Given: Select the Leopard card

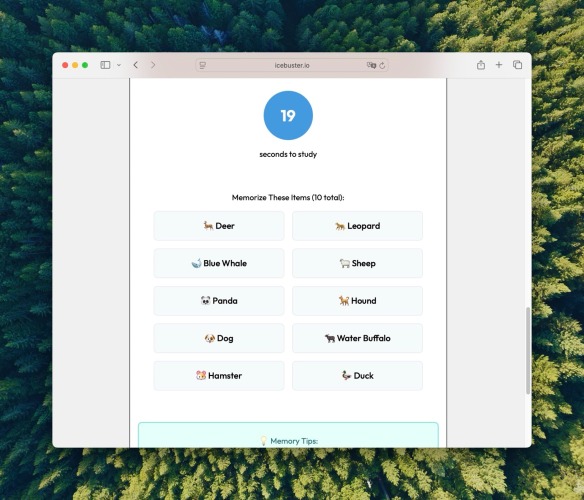Looking at the screenshot, I should click(x=358, y=226).
